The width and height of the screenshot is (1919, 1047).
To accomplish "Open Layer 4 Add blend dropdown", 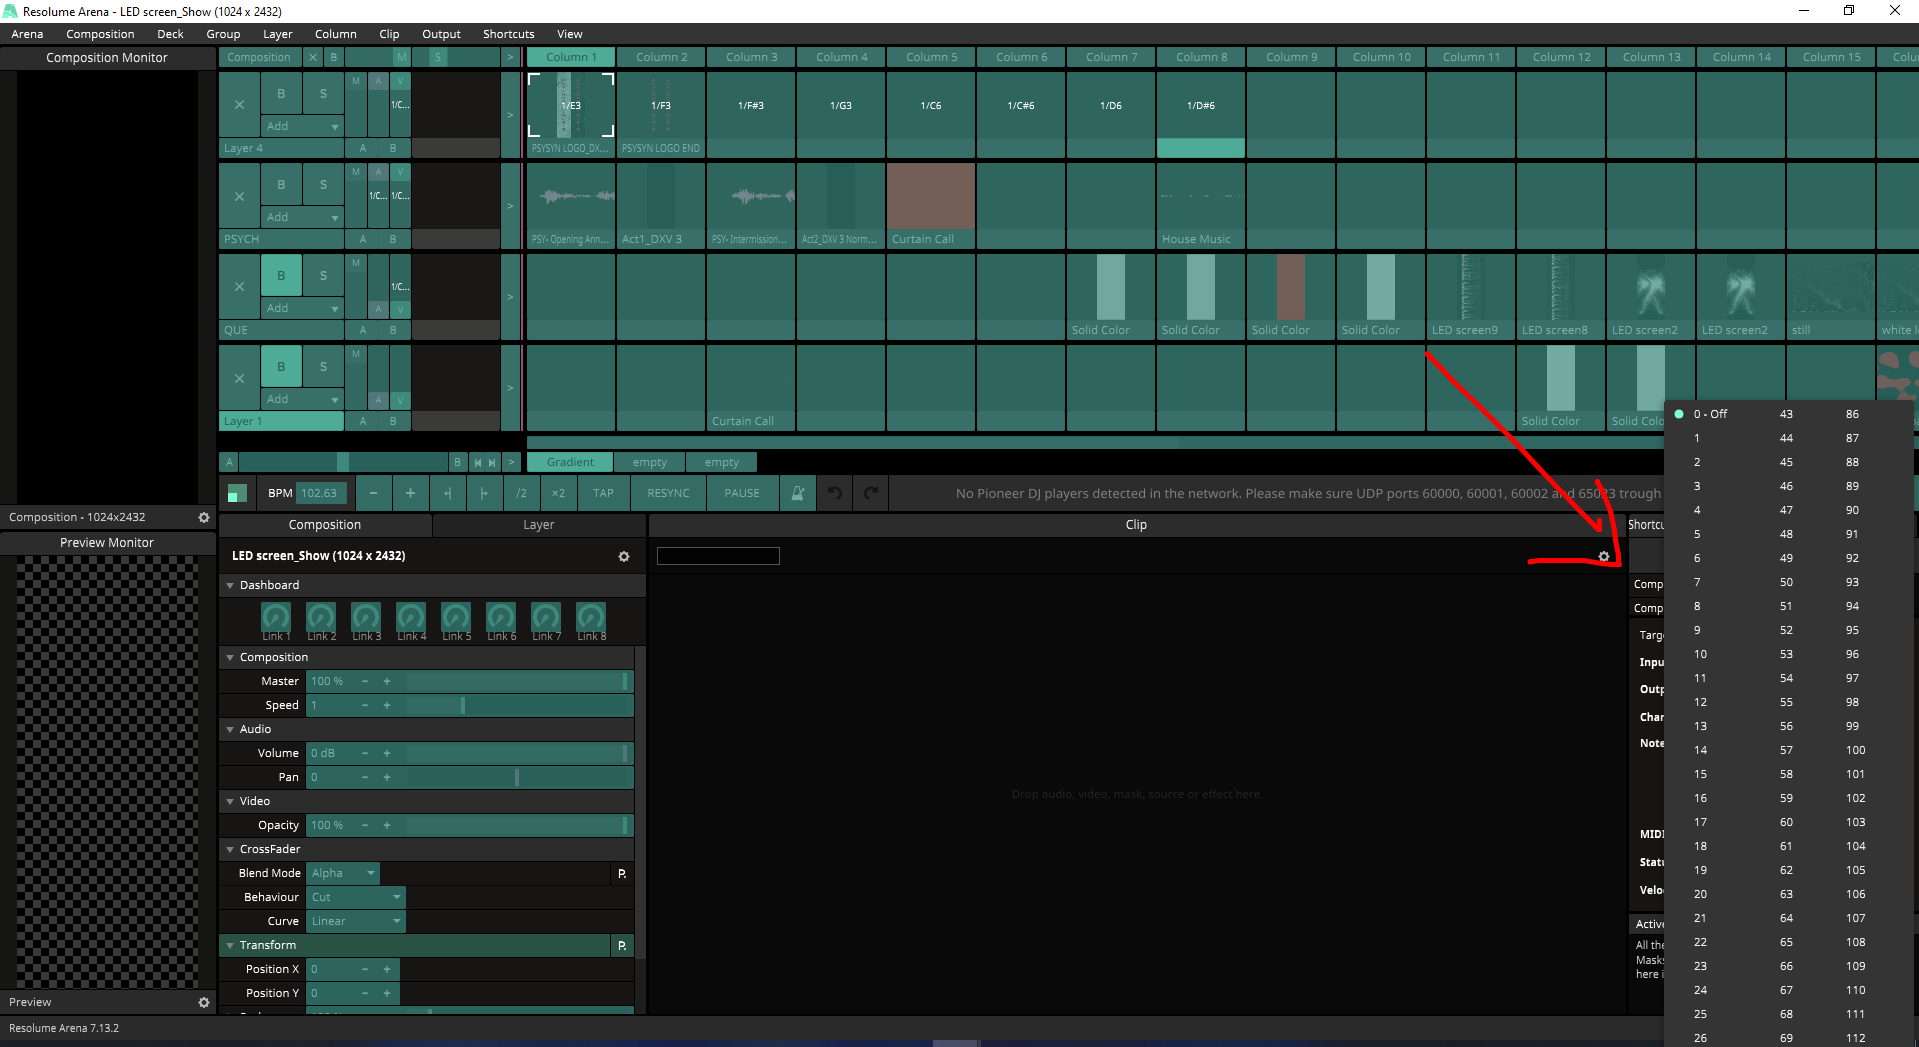I will coord(302,126).
